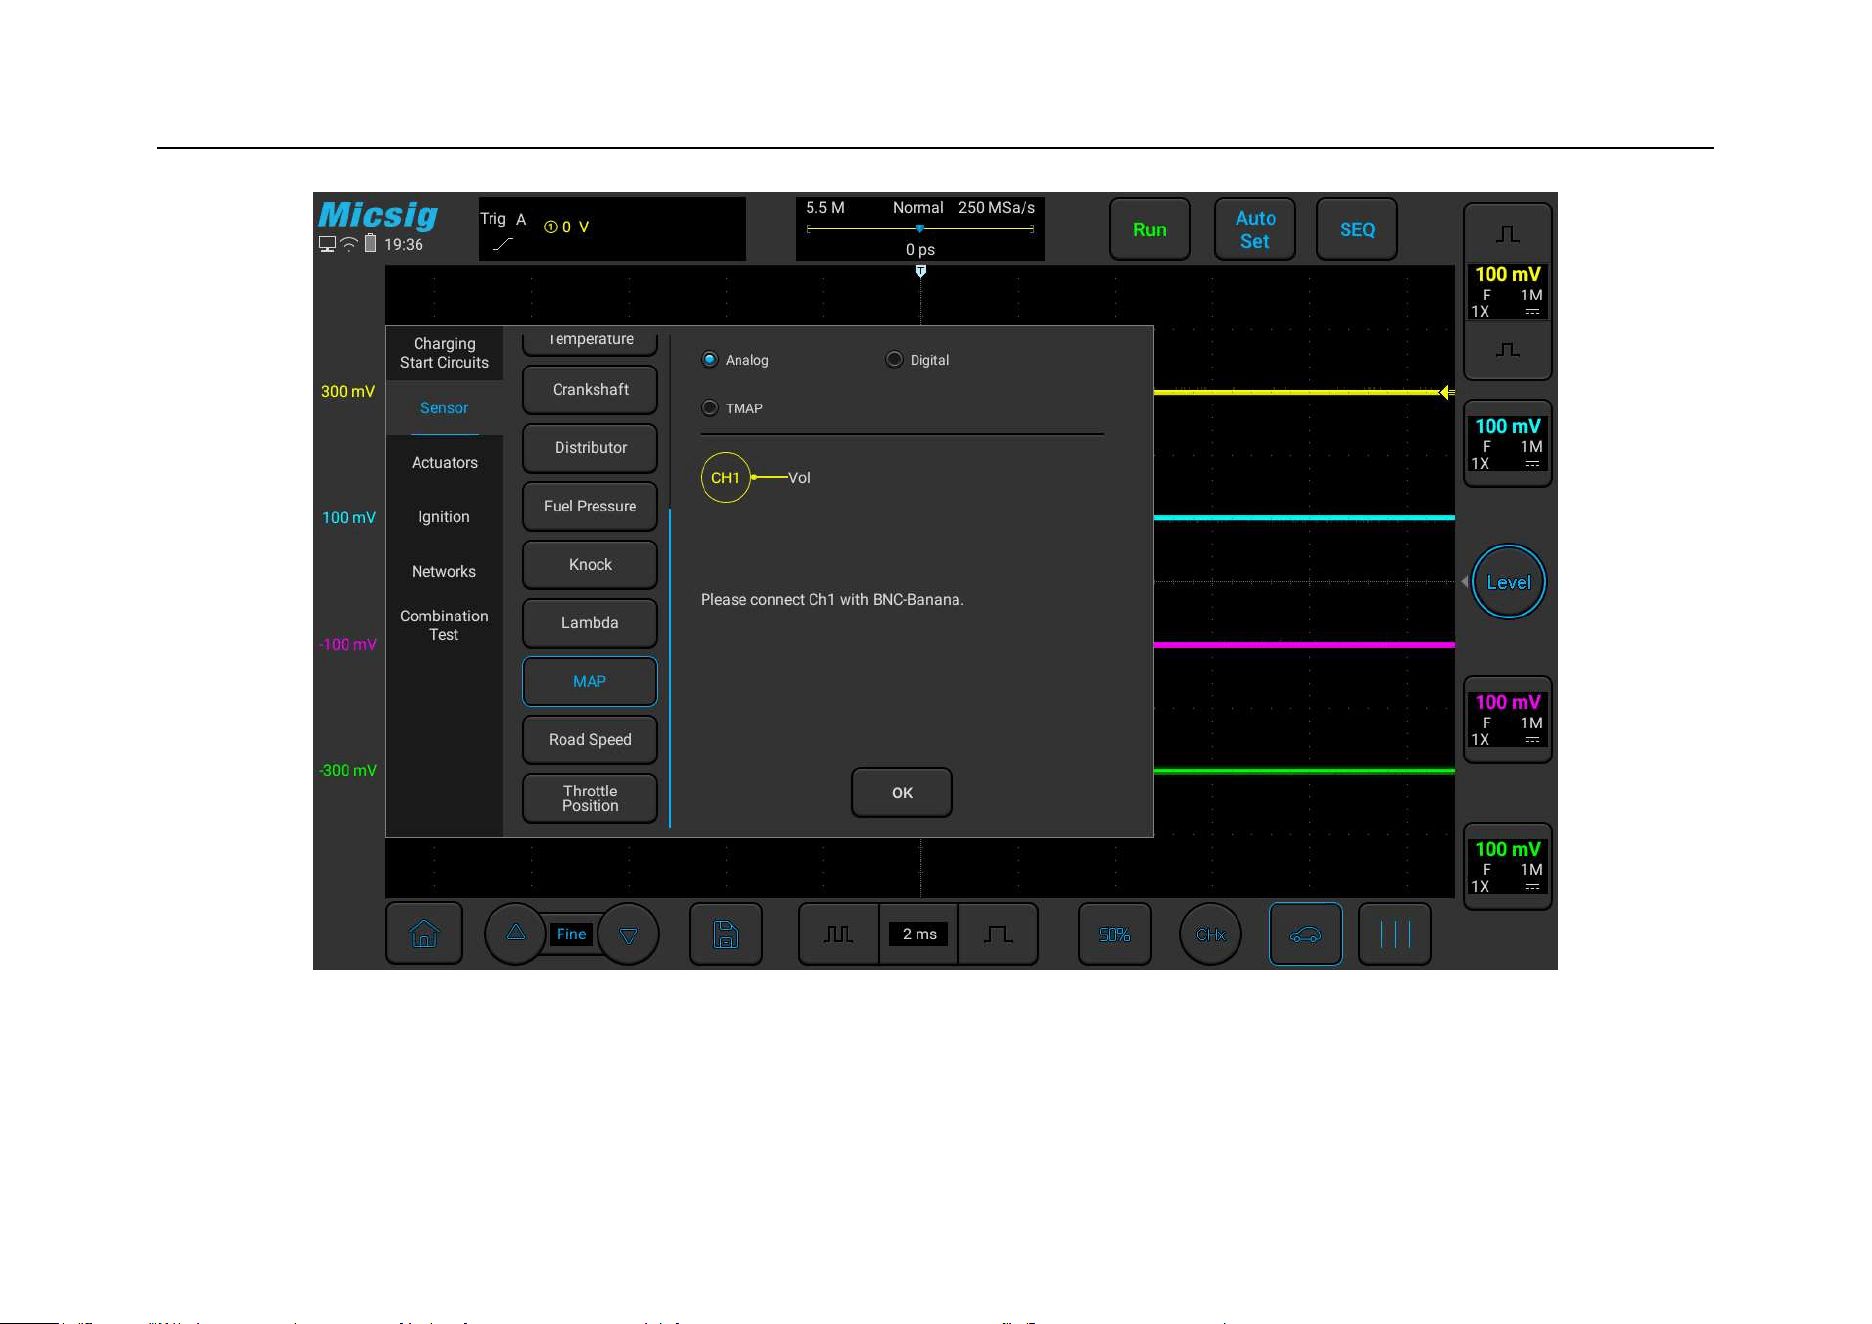Choose the Lambda sensor button
The width and height of the screenshot is (1872, 1324).
tap(590, 623)
